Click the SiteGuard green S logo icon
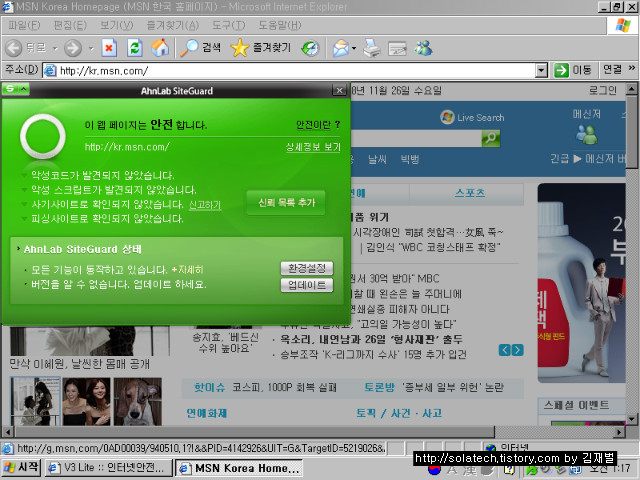This screenshot has height=480, width=640. click(x=10, y=89)
